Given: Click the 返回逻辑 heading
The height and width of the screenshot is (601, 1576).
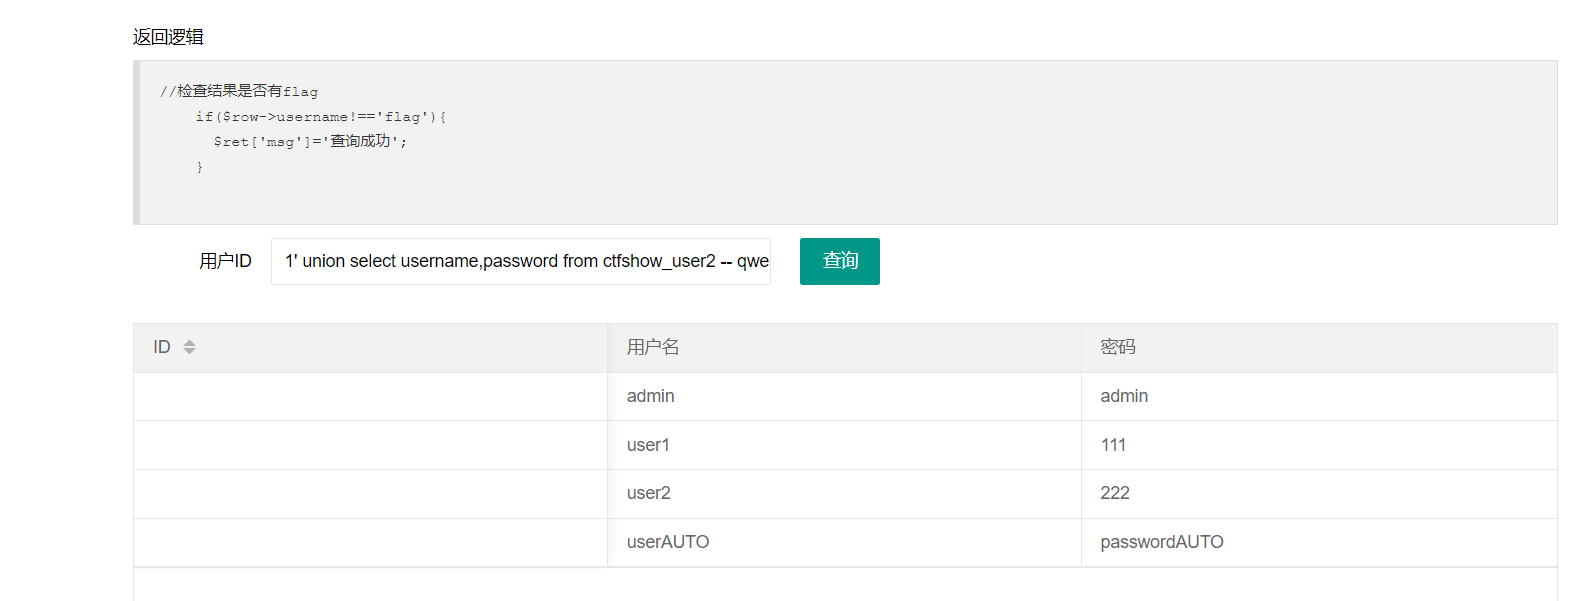Looking at the screenshot, I should pyautogui.click(x=168, y=37).
